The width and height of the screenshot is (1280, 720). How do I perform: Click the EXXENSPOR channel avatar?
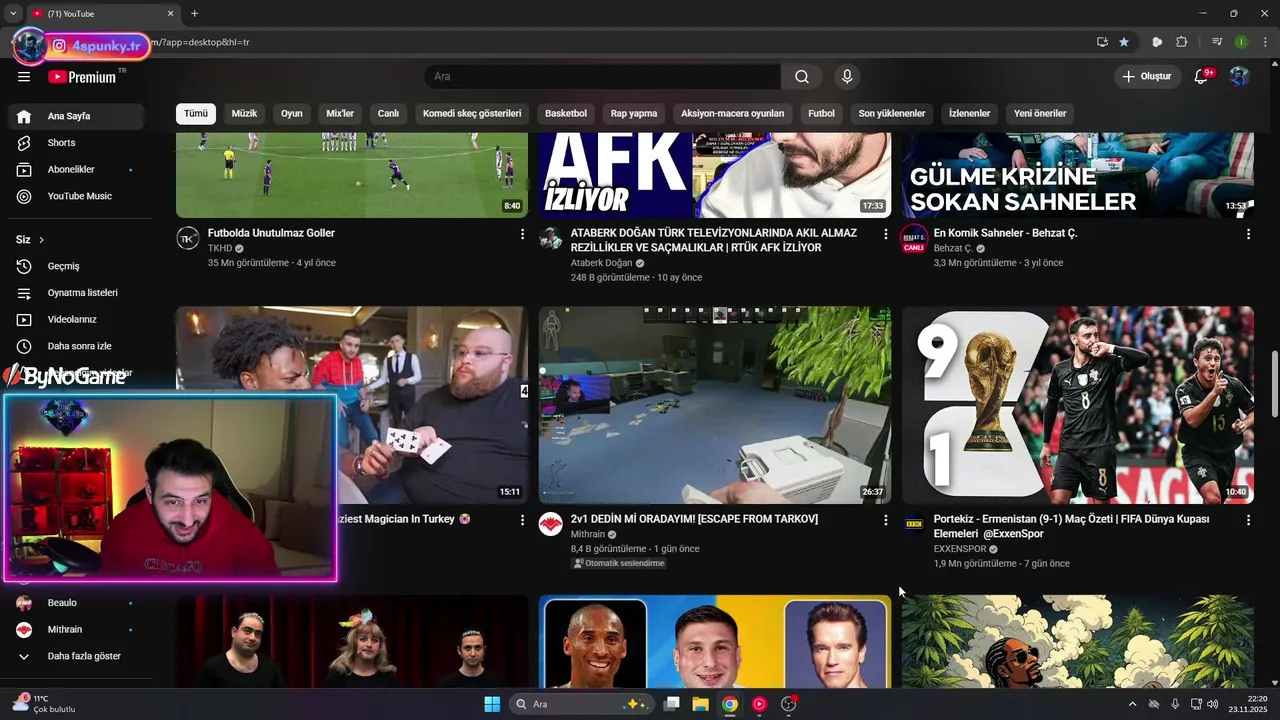[914, 524]
